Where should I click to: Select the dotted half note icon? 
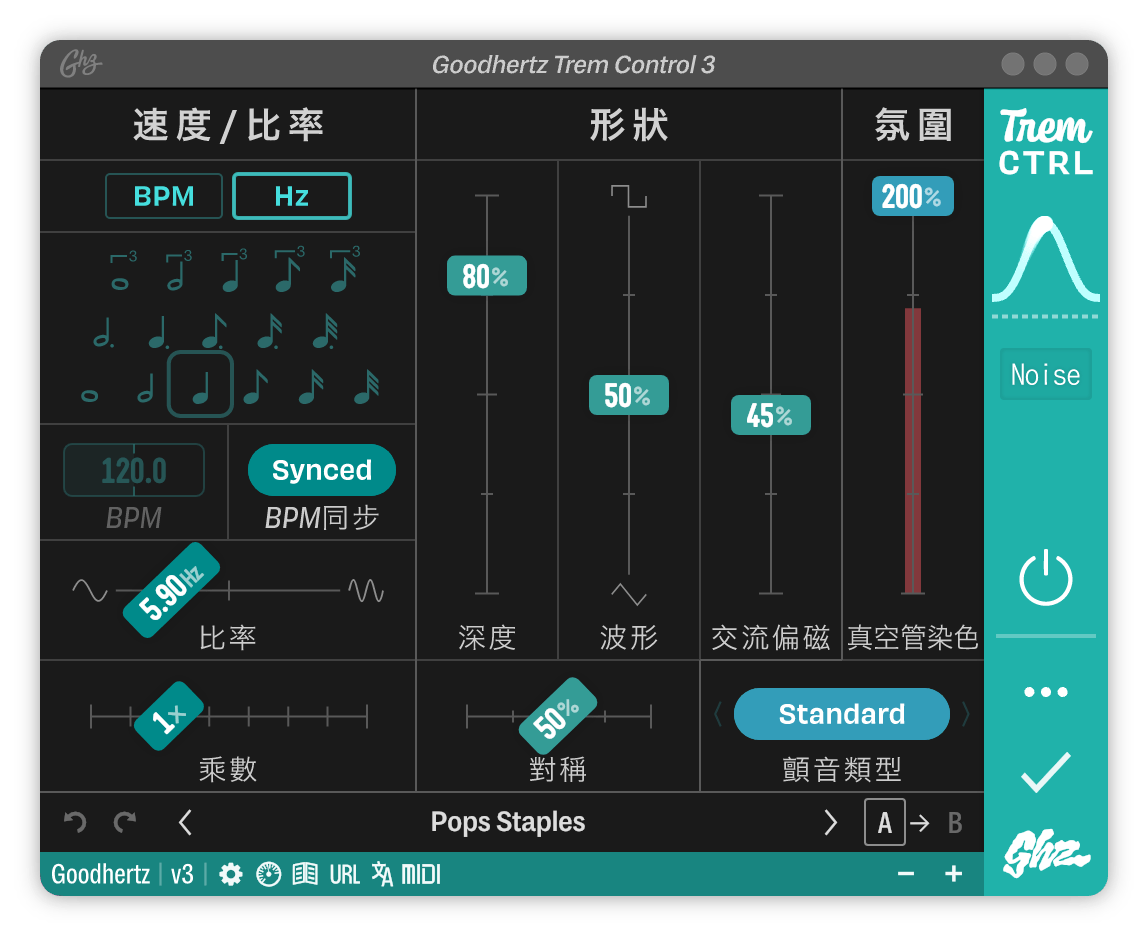[103, 331]
